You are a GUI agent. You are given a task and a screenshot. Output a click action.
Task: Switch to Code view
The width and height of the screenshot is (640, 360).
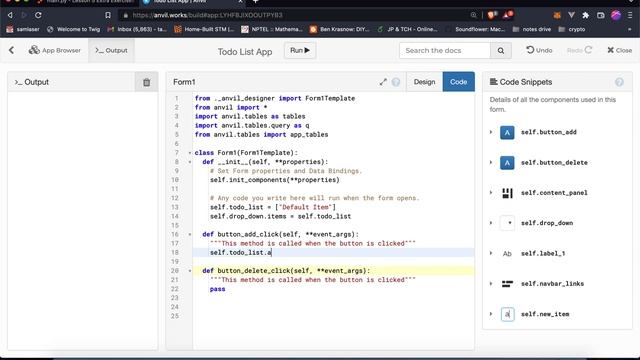[x=458, y=82]
